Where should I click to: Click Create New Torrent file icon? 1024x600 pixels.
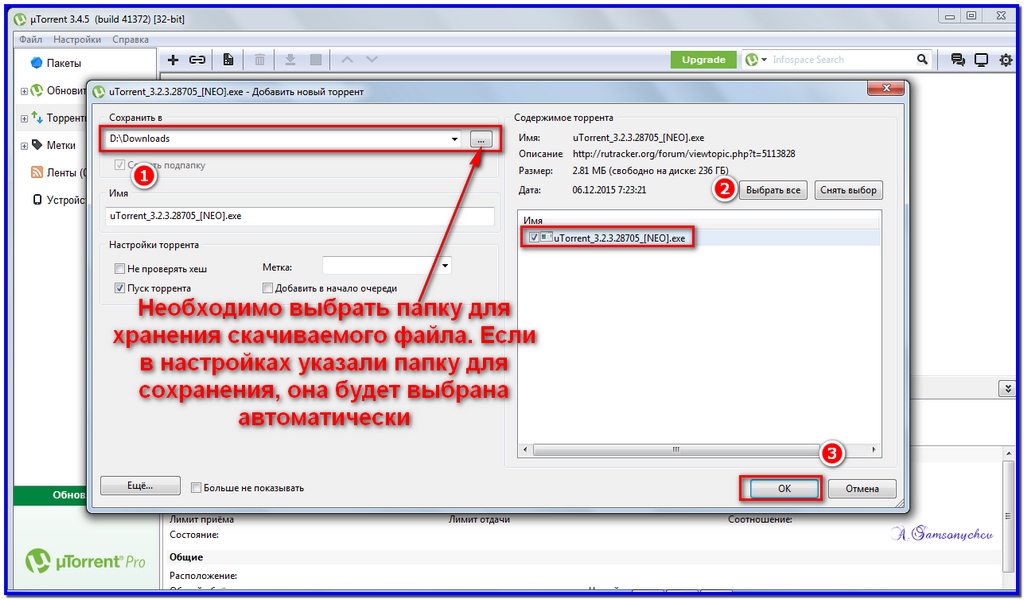(228, 60)
